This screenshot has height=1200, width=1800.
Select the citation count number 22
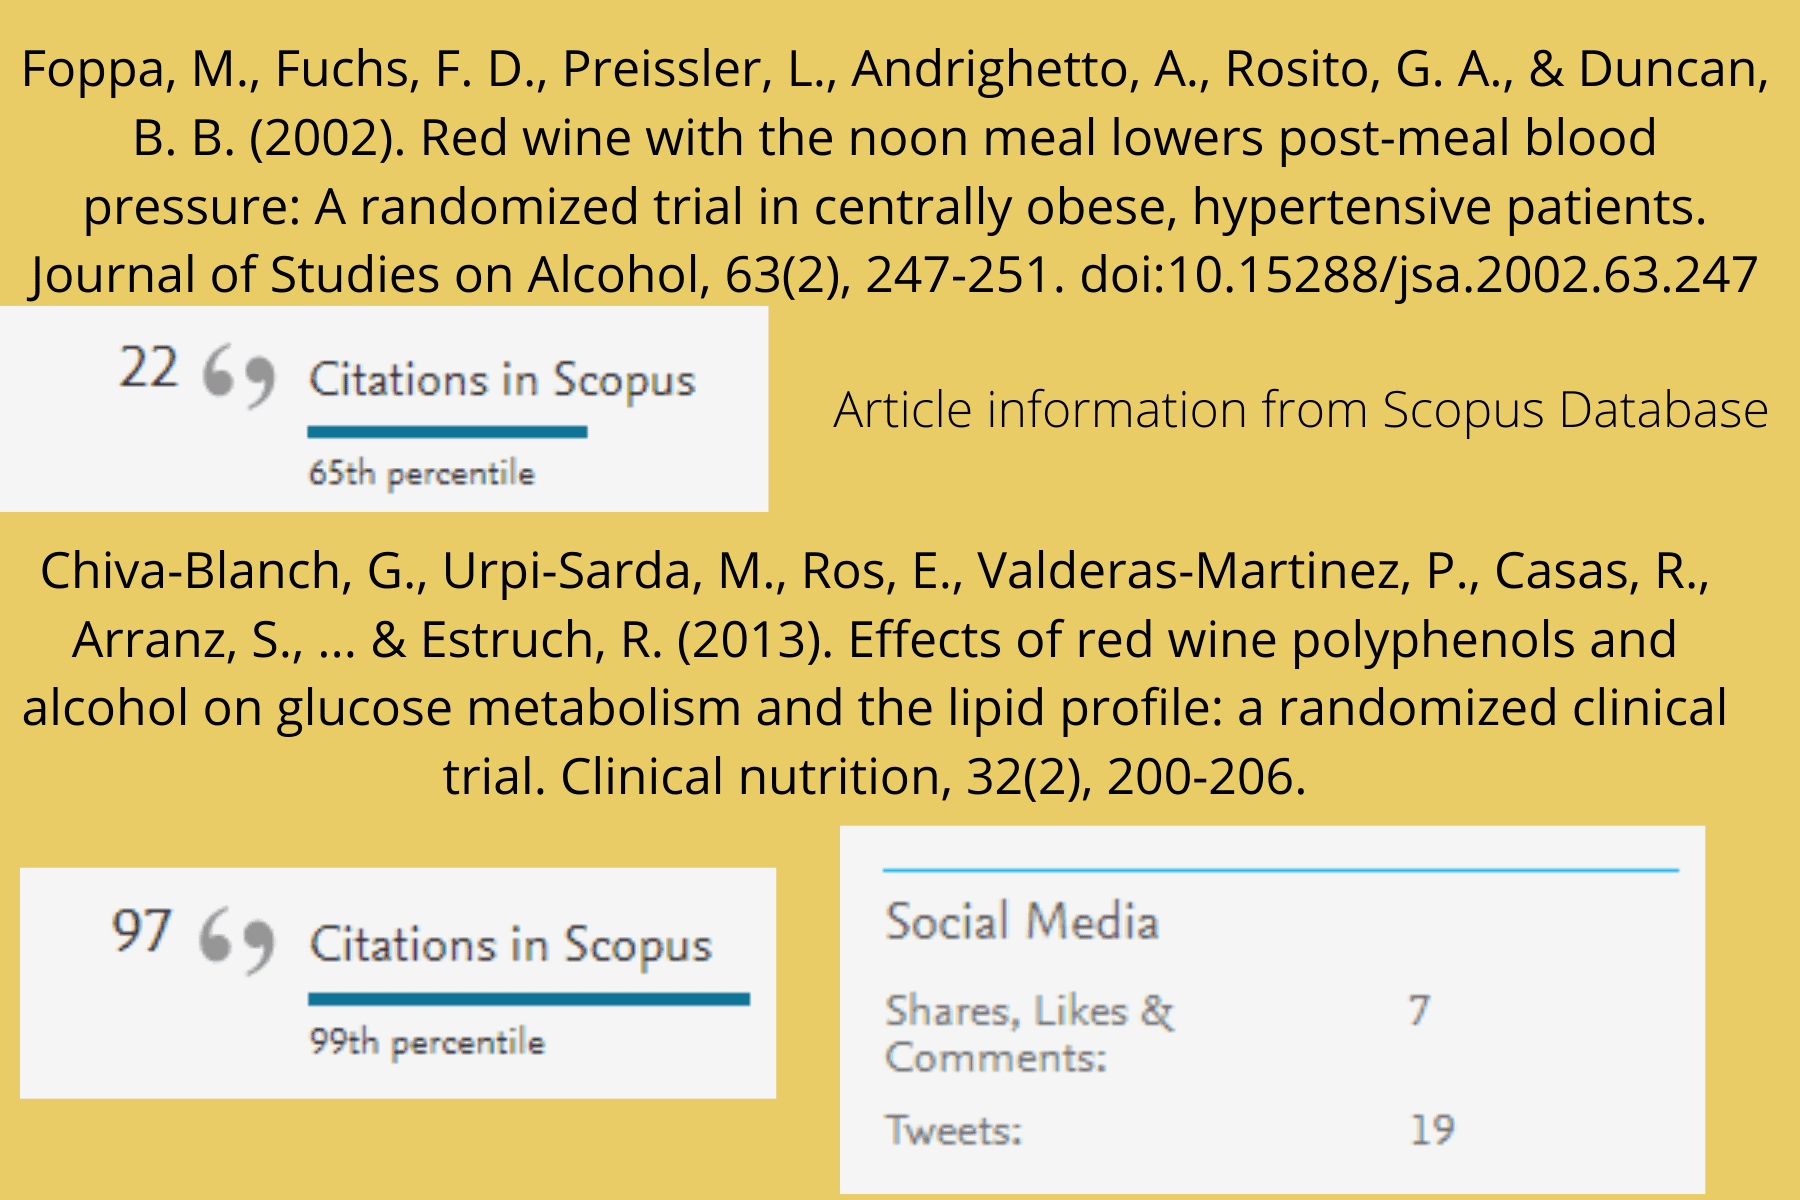(x=149, y=368)
